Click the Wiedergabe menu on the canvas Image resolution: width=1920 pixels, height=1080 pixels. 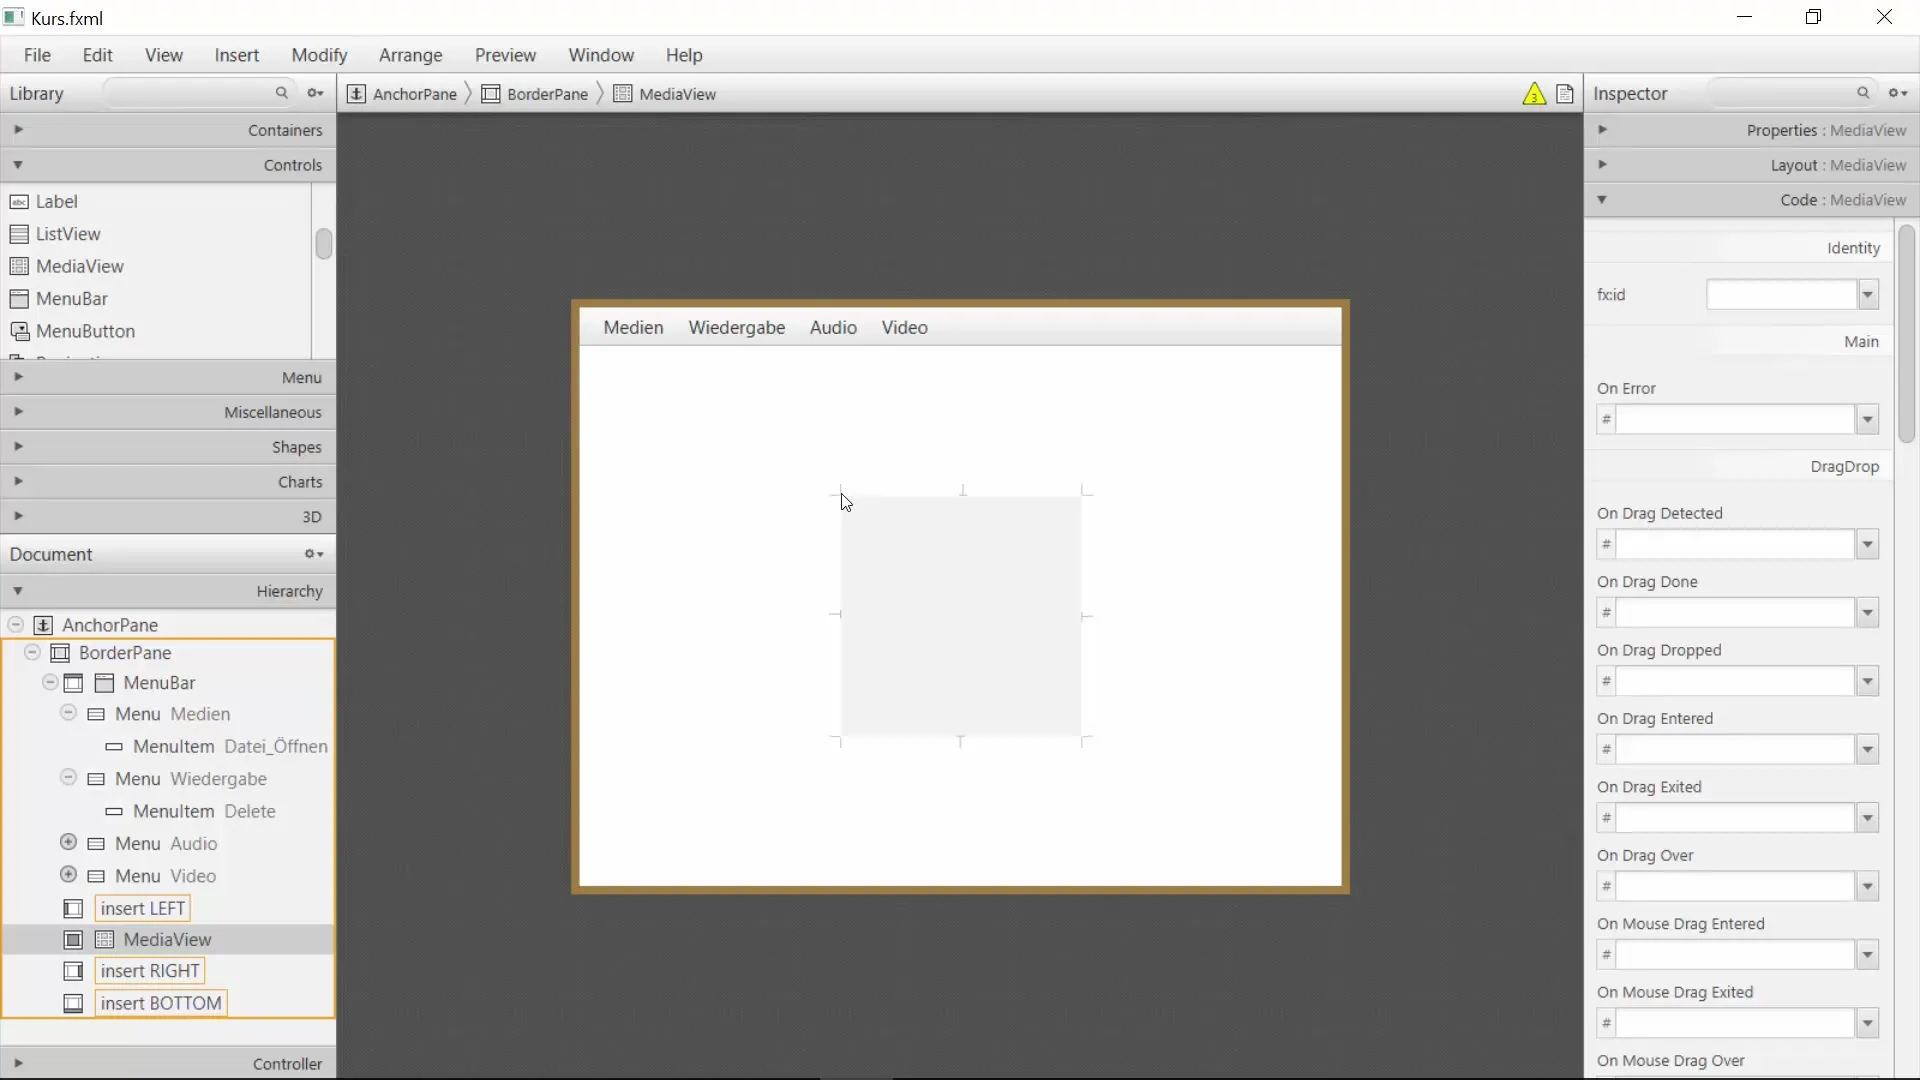[x=737, y=328]
